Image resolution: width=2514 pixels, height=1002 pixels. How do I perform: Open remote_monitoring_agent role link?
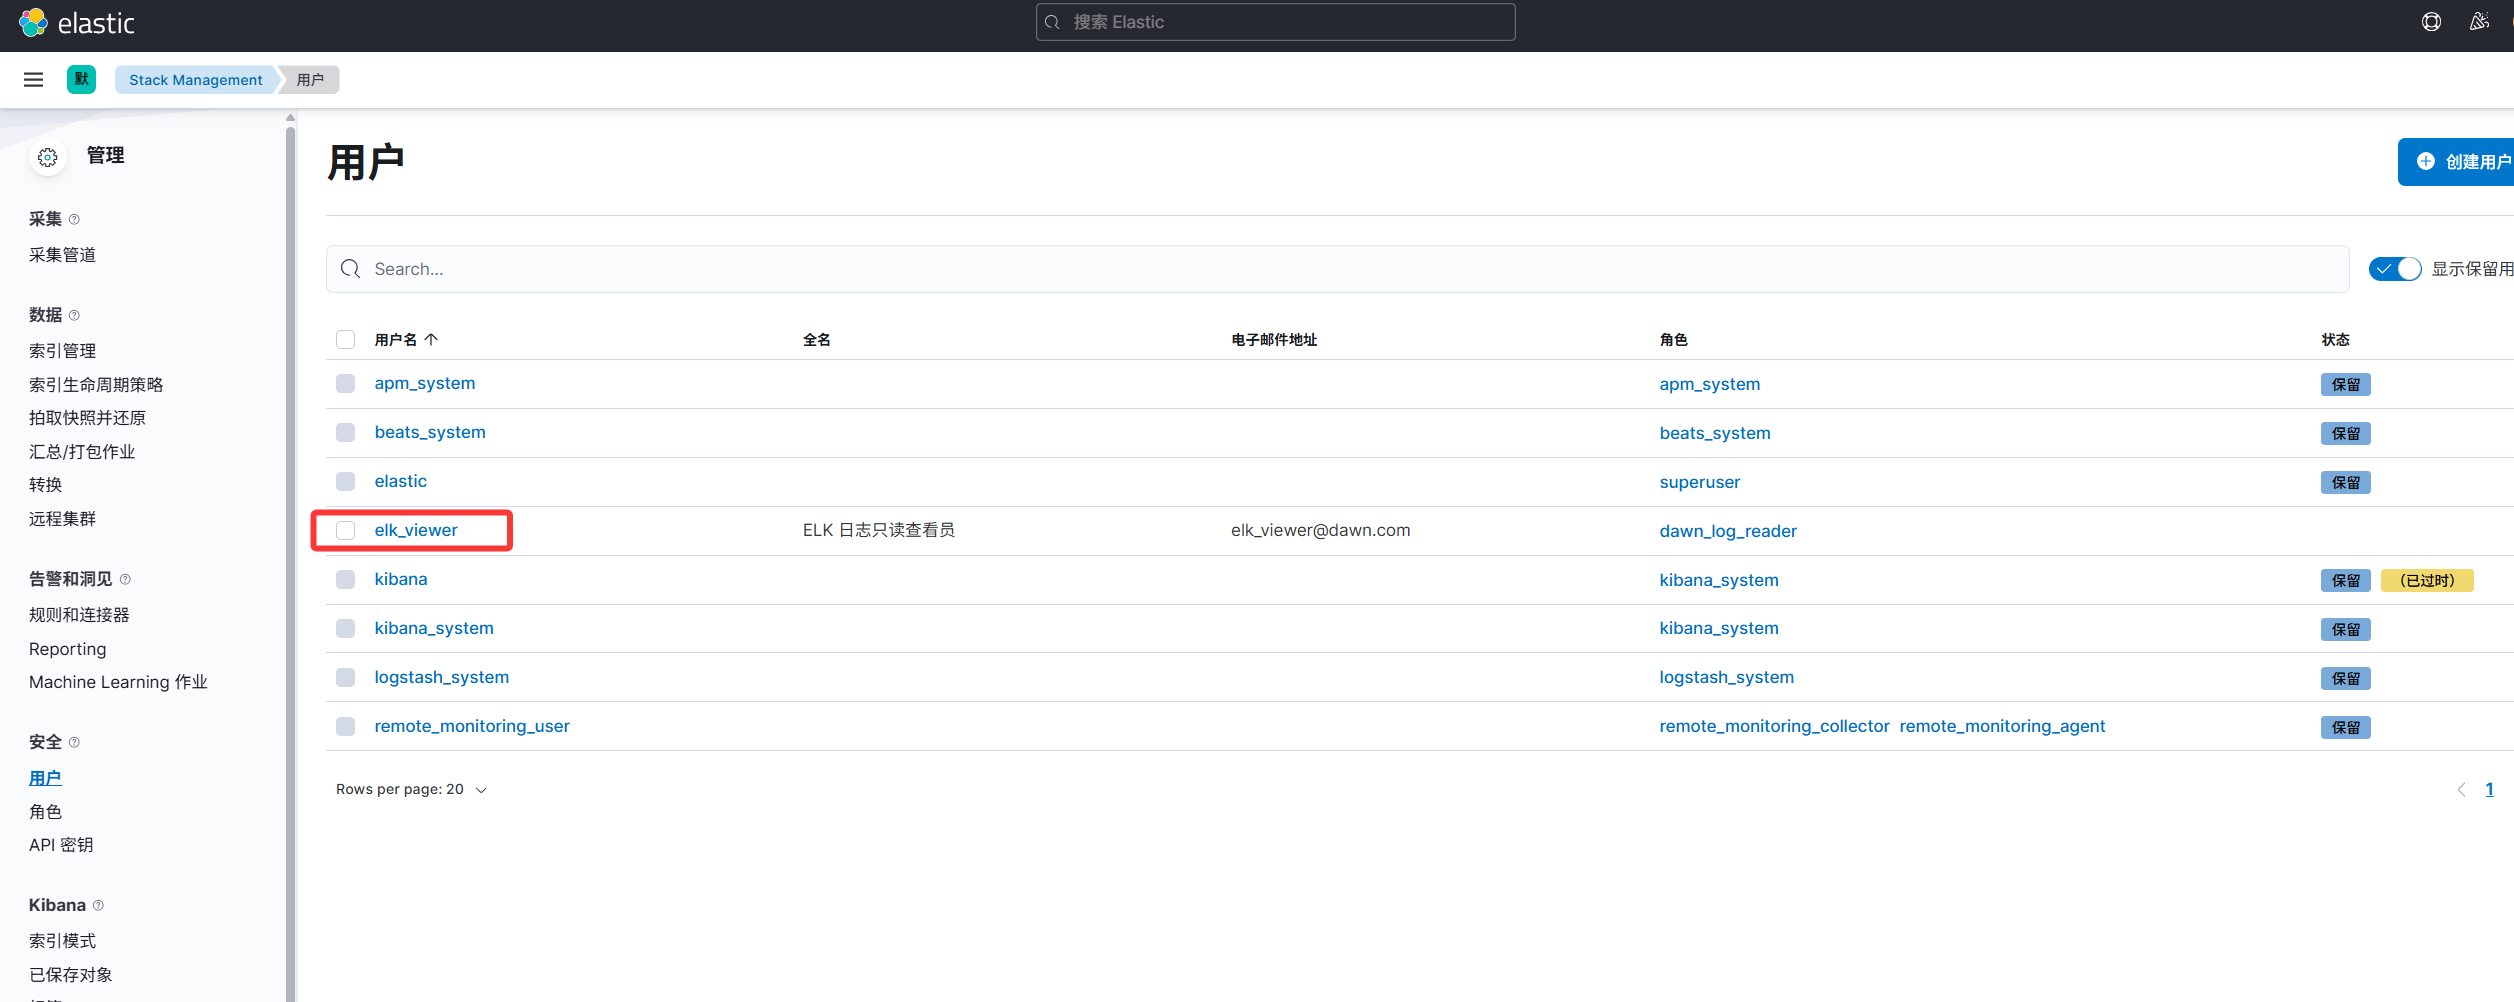(2002, 726)
